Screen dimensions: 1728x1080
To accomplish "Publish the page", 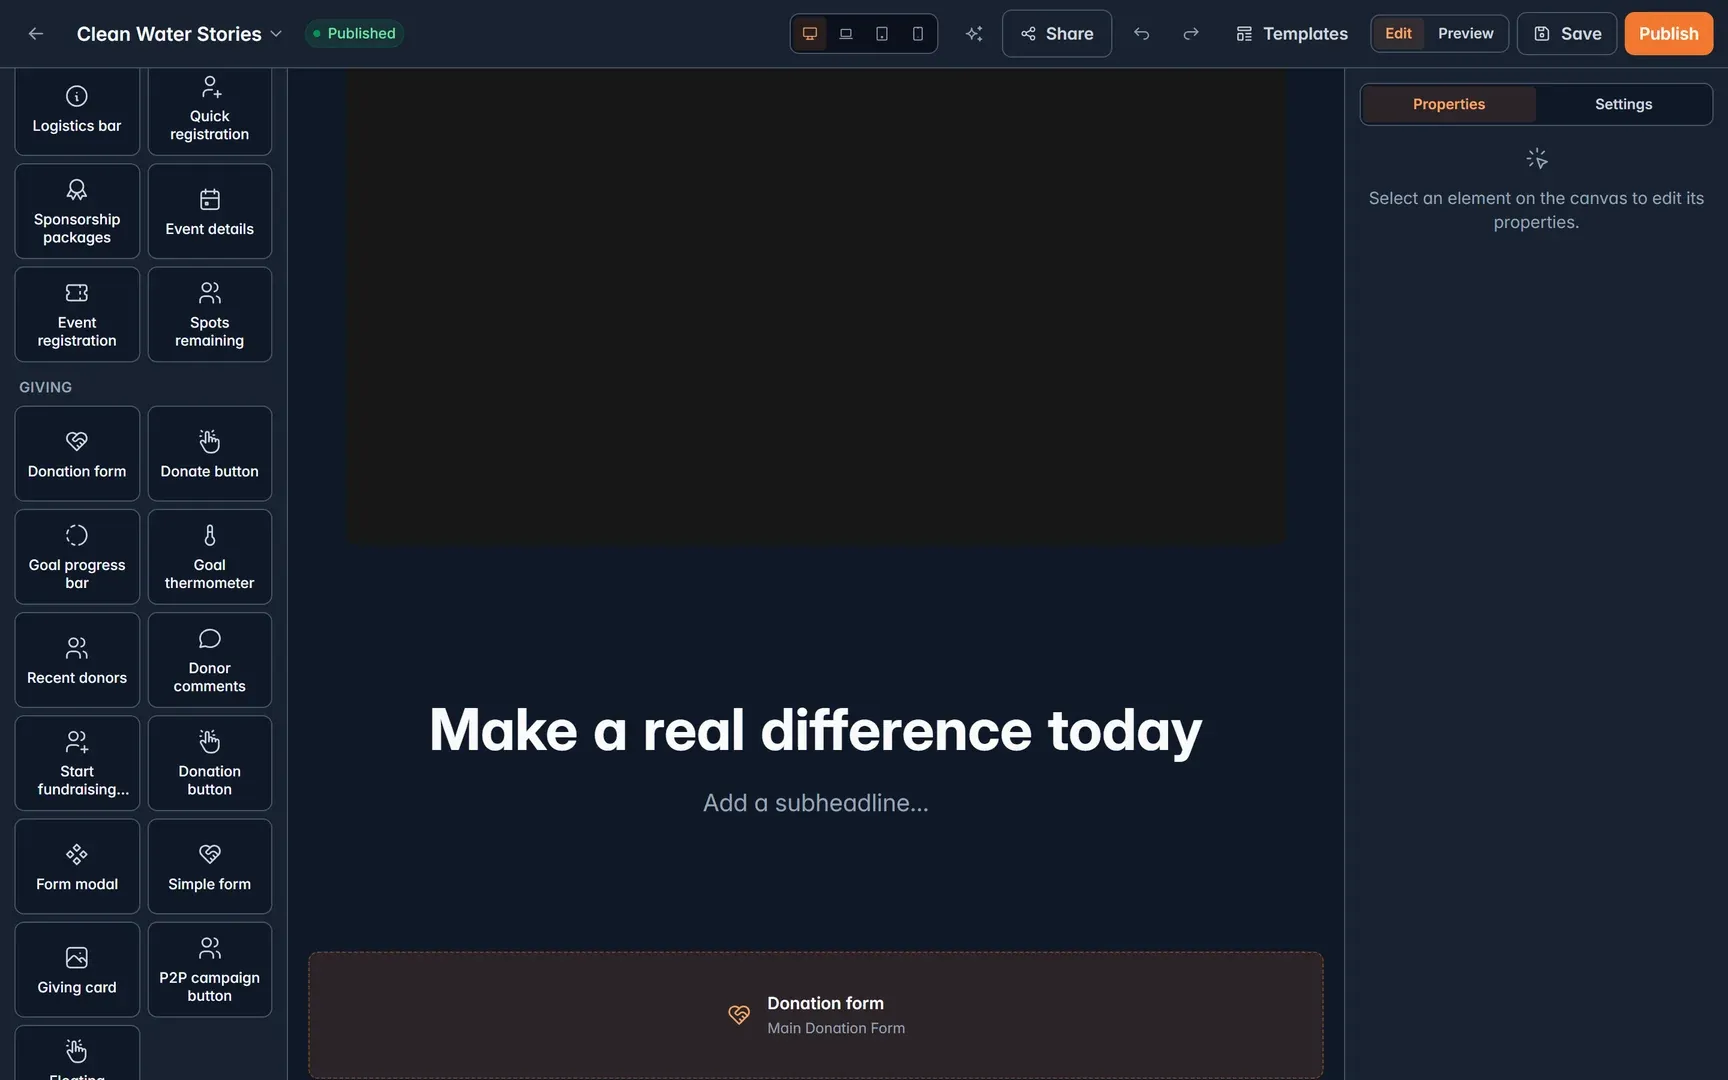I will tap(1668, 34).
